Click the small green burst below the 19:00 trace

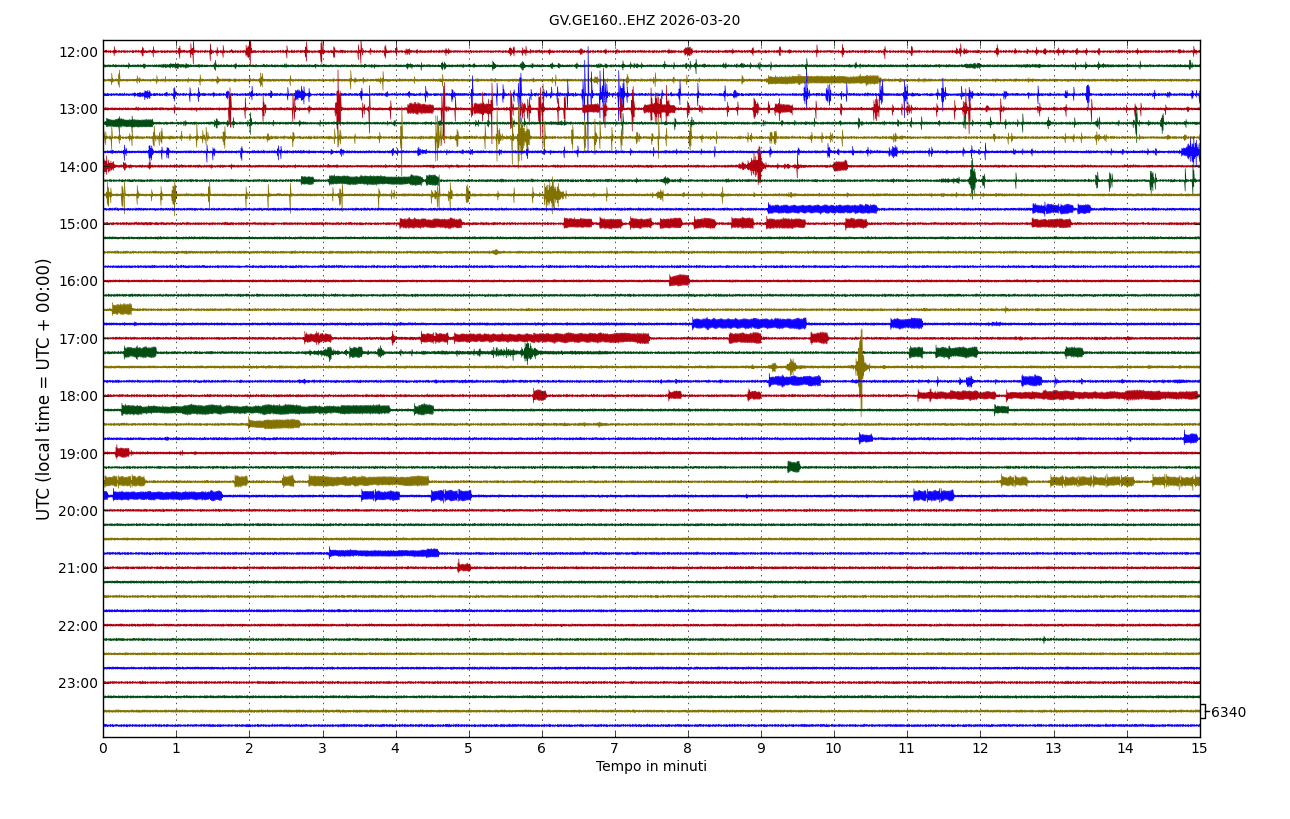[x=793, y=467]
